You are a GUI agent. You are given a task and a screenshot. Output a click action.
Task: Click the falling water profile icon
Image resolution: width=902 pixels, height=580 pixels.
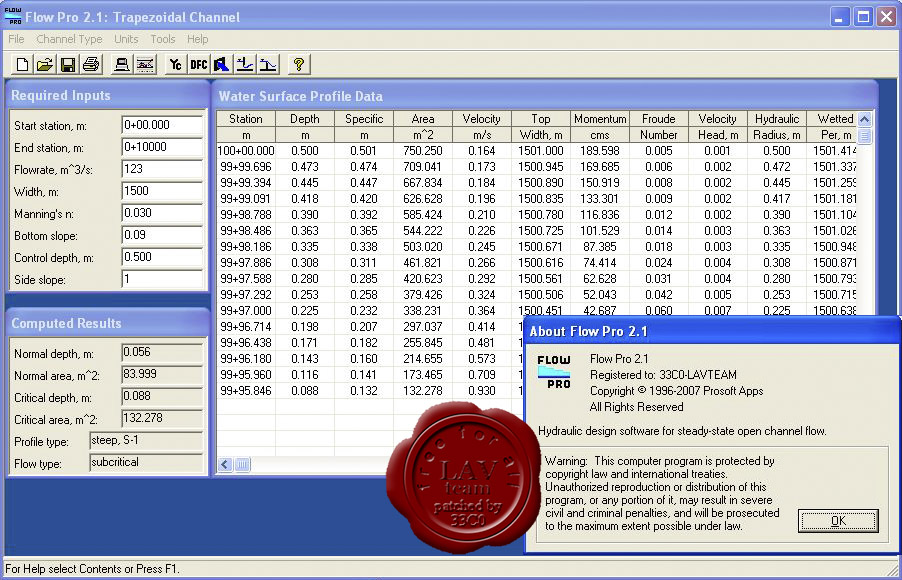pyautogui.click(x=267, y=64)
